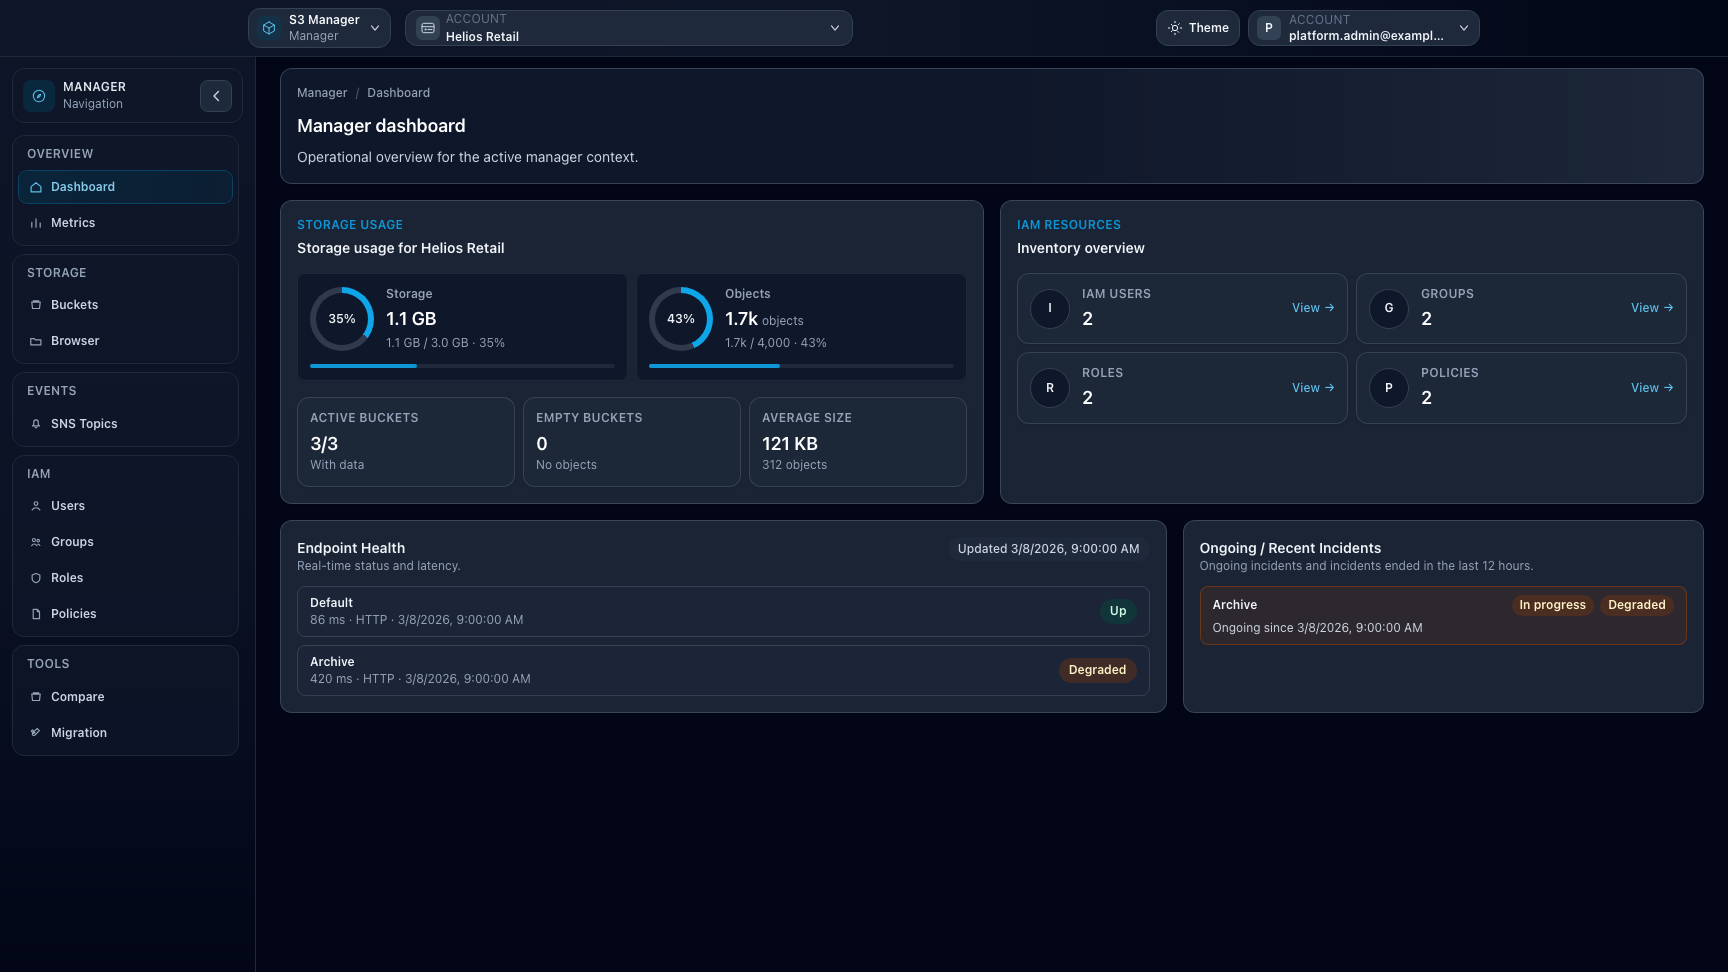The width and height of the screenshot is (1728, 972).
Task: Select the Migration tool icon
Action: tap(35, 732)
